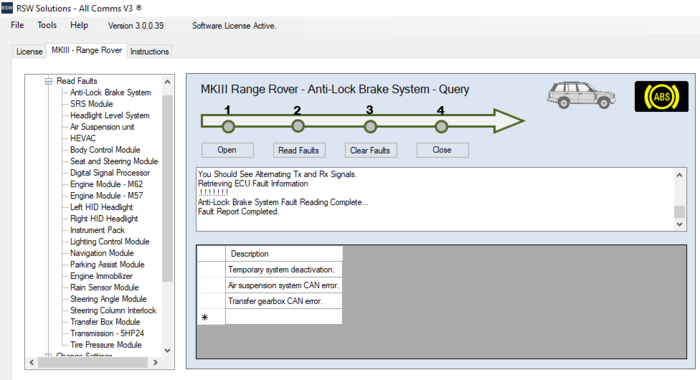The image size is (700, 380).
Task: Select Parking Assist Module in tree
Action: click(x=107, y=264)
